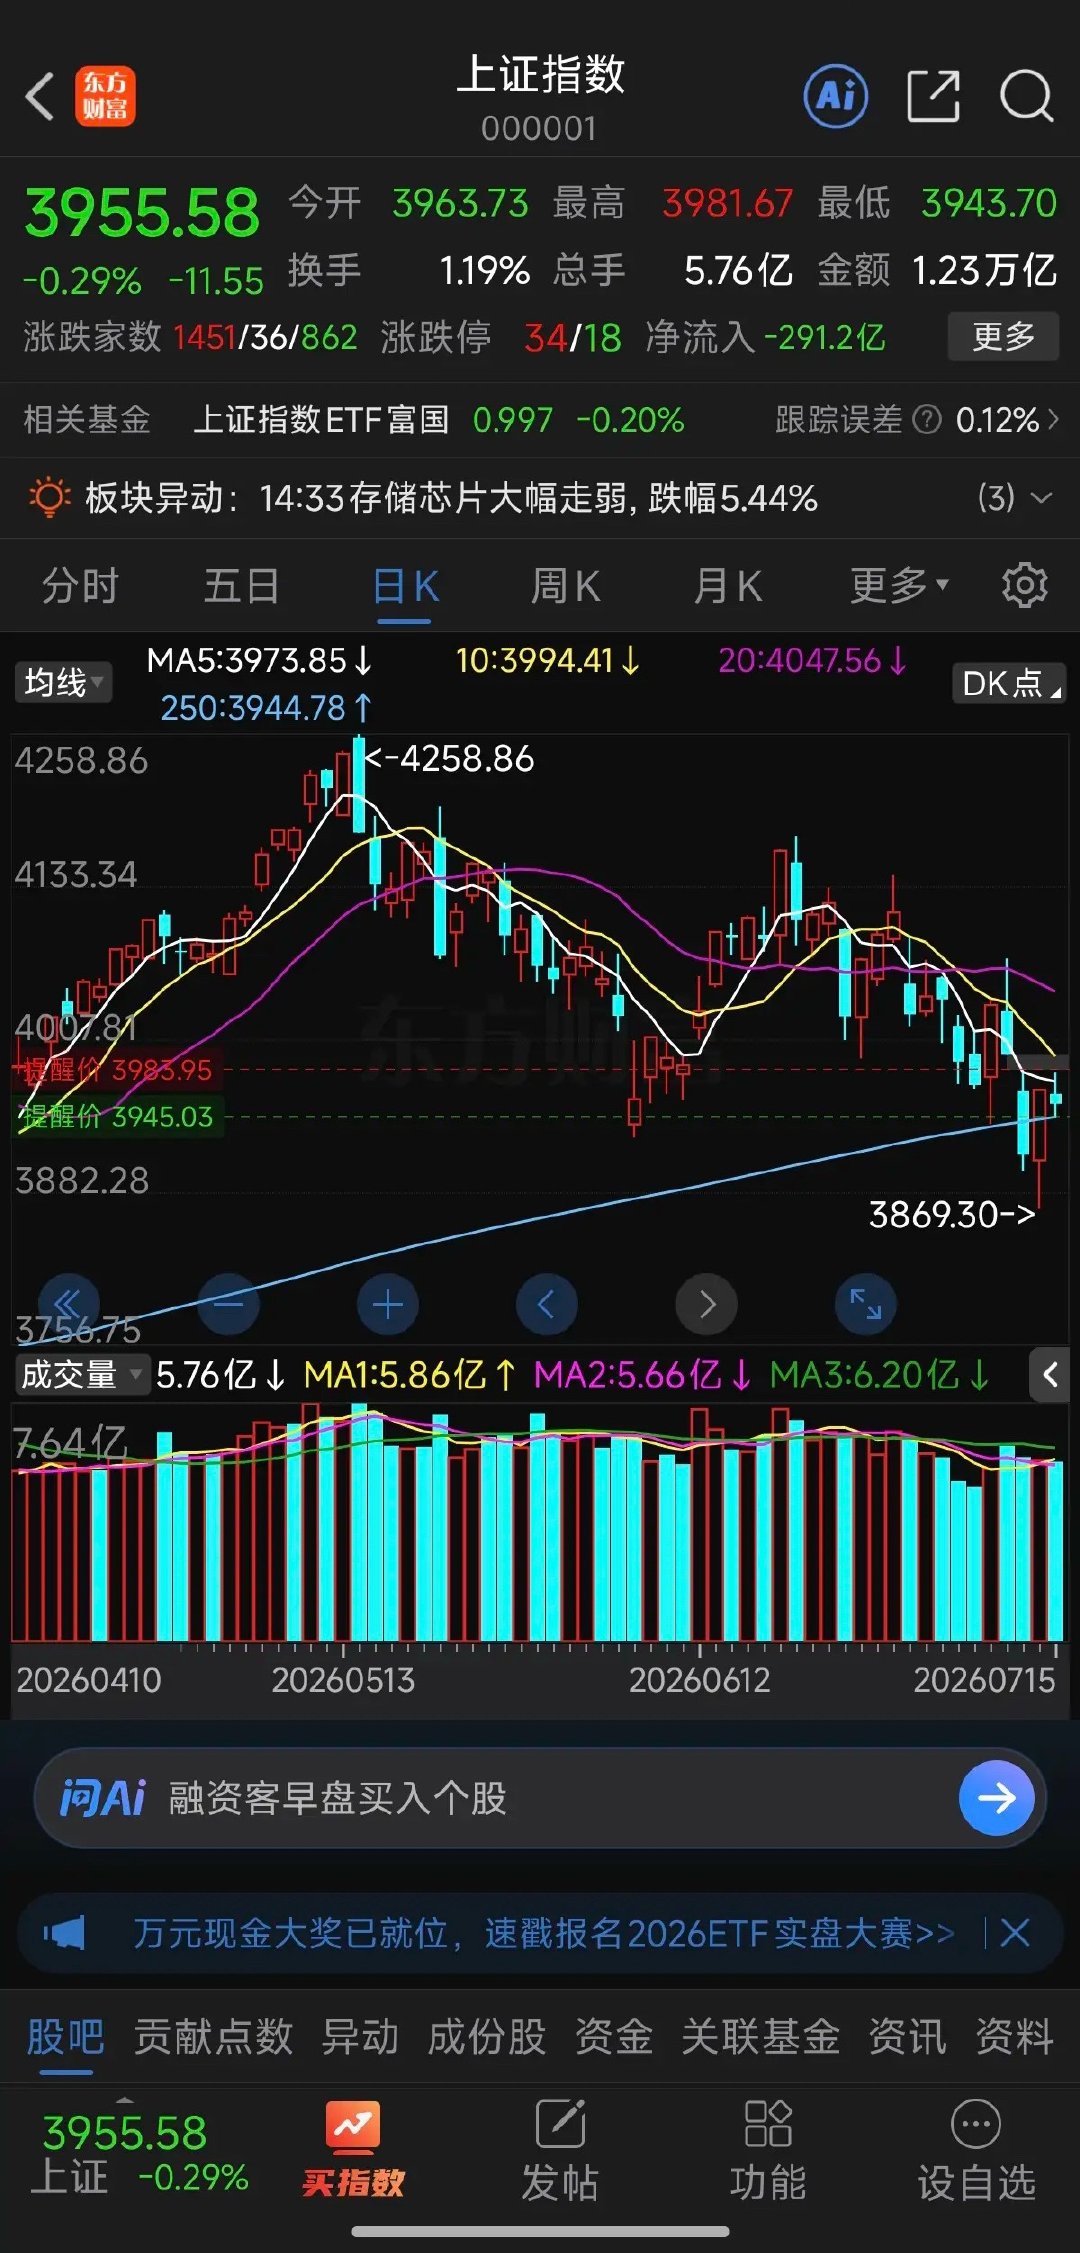Tap the back arrow icon

[40, 97]
